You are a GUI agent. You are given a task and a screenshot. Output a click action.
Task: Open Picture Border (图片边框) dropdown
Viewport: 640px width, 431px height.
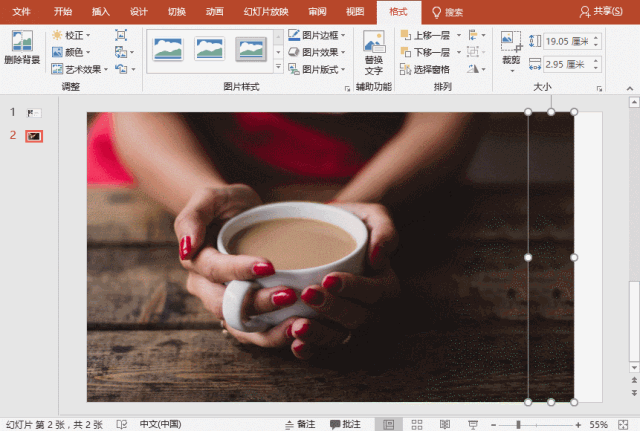point(317,35)
